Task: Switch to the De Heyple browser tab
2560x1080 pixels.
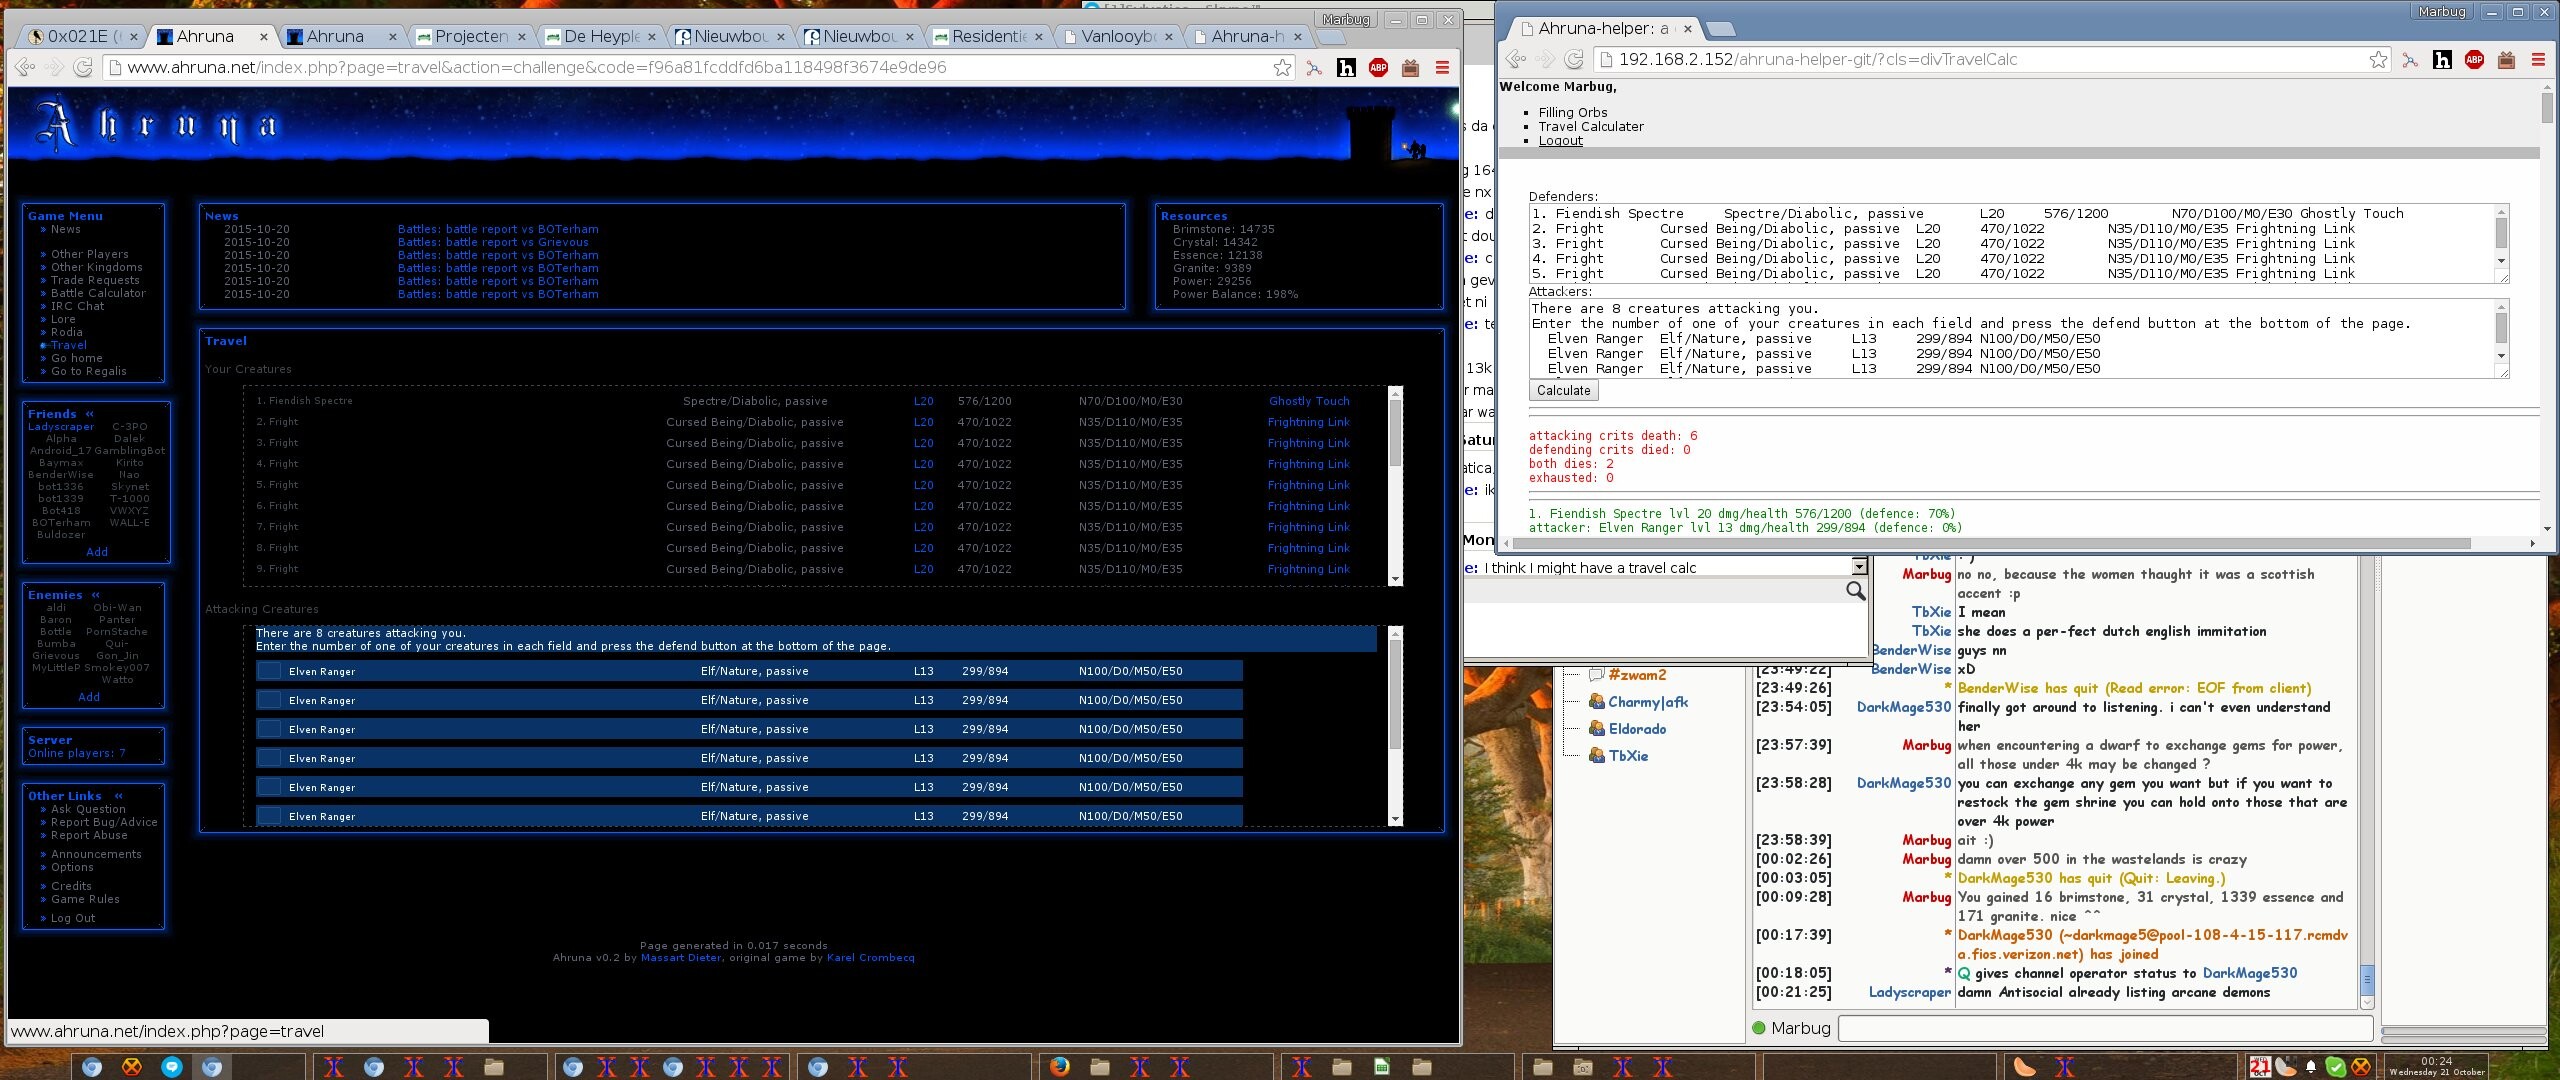Action: (x=601, y=37)
